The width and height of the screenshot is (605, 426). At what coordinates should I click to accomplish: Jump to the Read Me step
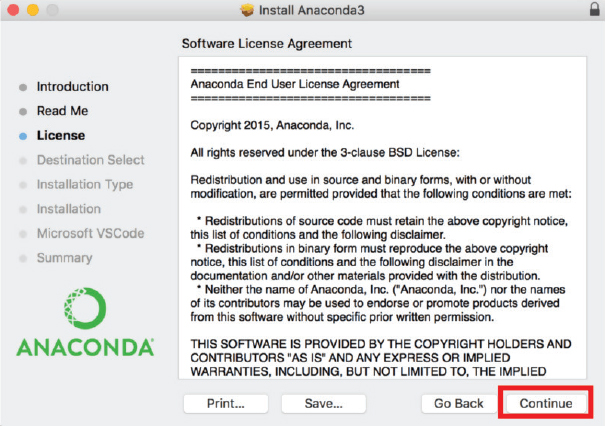click(62, 111)
